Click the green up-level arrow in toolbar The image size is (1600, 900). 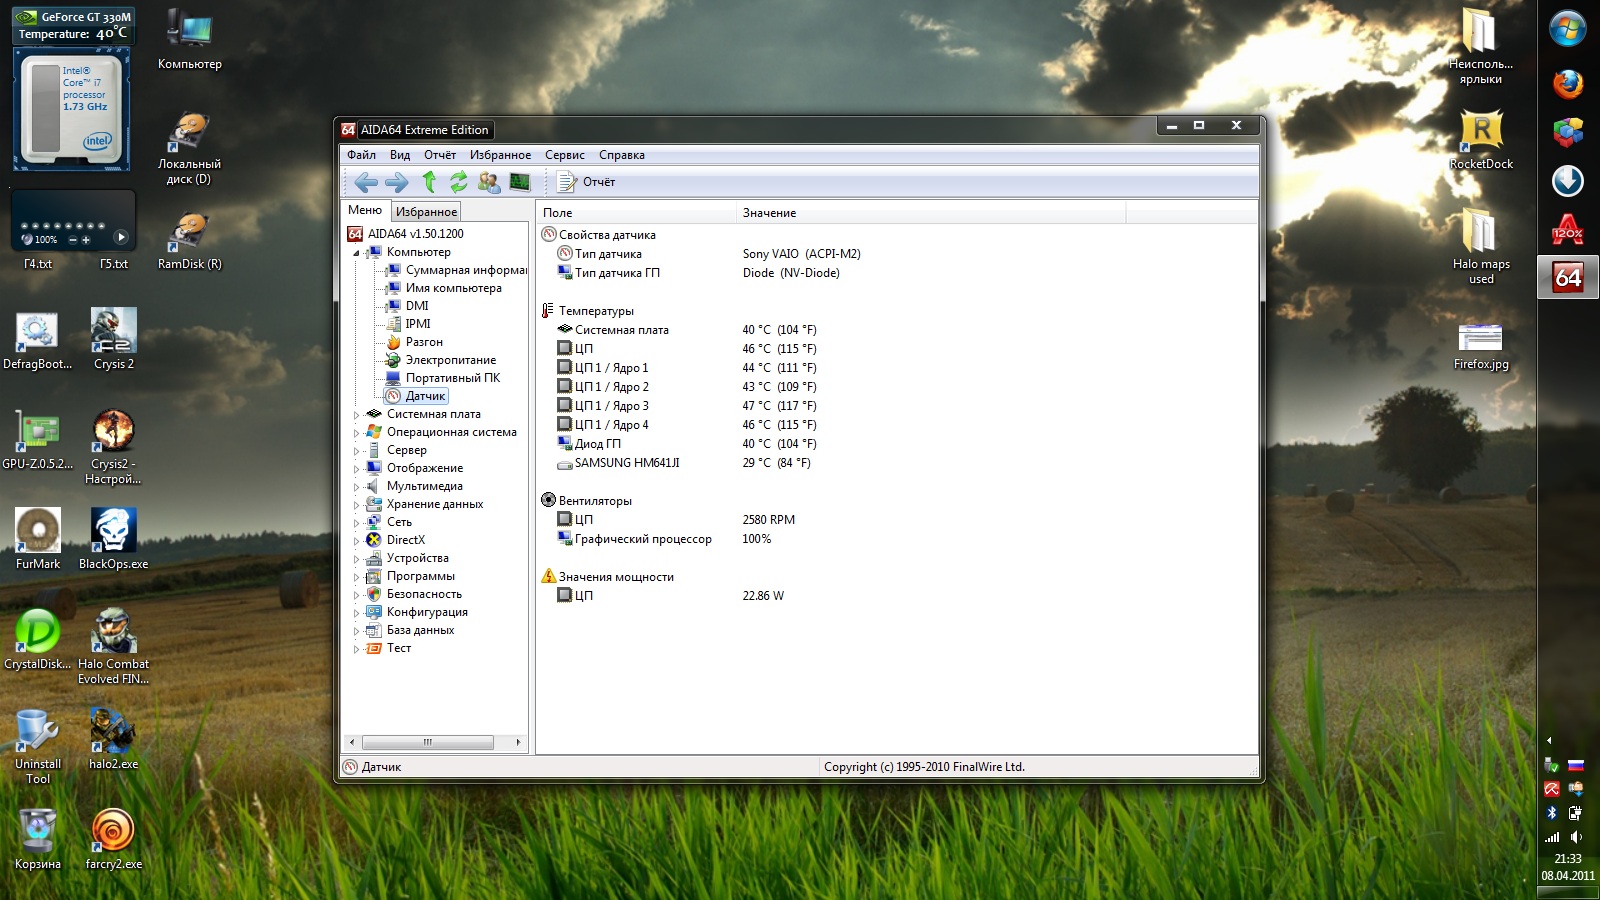tap(429, 181)
